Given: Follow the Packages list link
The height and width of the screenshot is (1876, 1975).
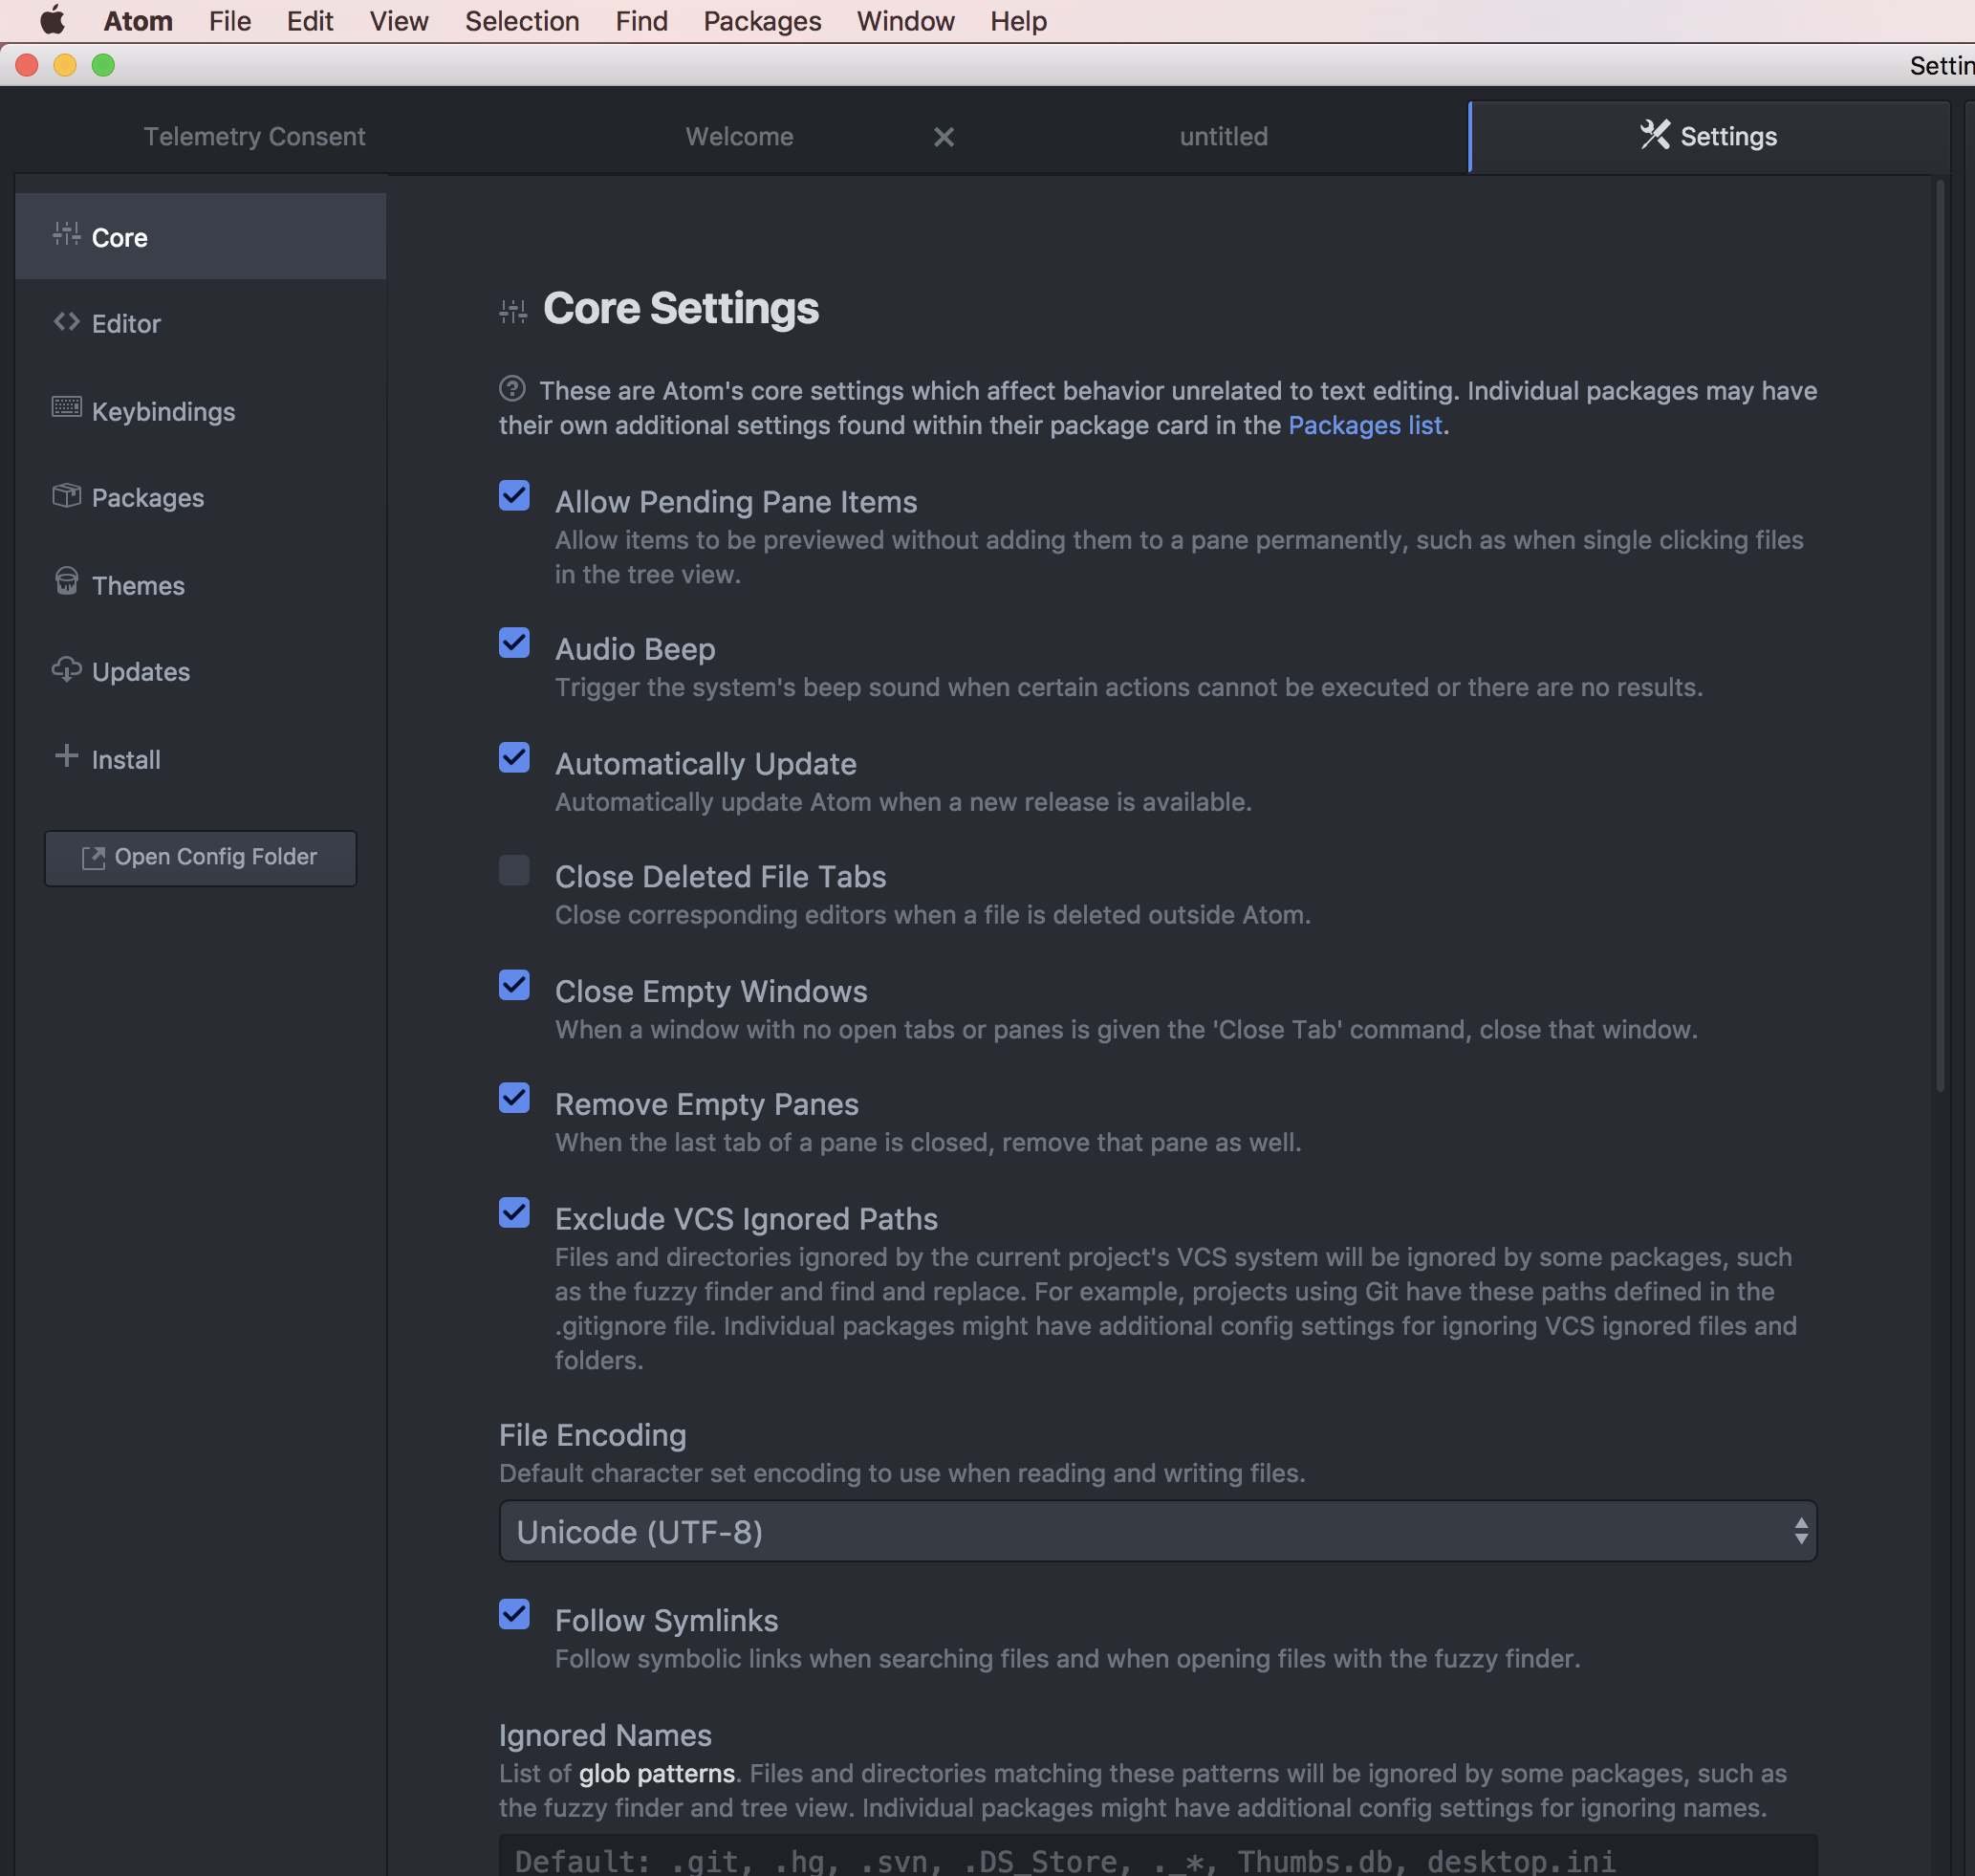Looking at the screenshot, I should click(1365, 425).
